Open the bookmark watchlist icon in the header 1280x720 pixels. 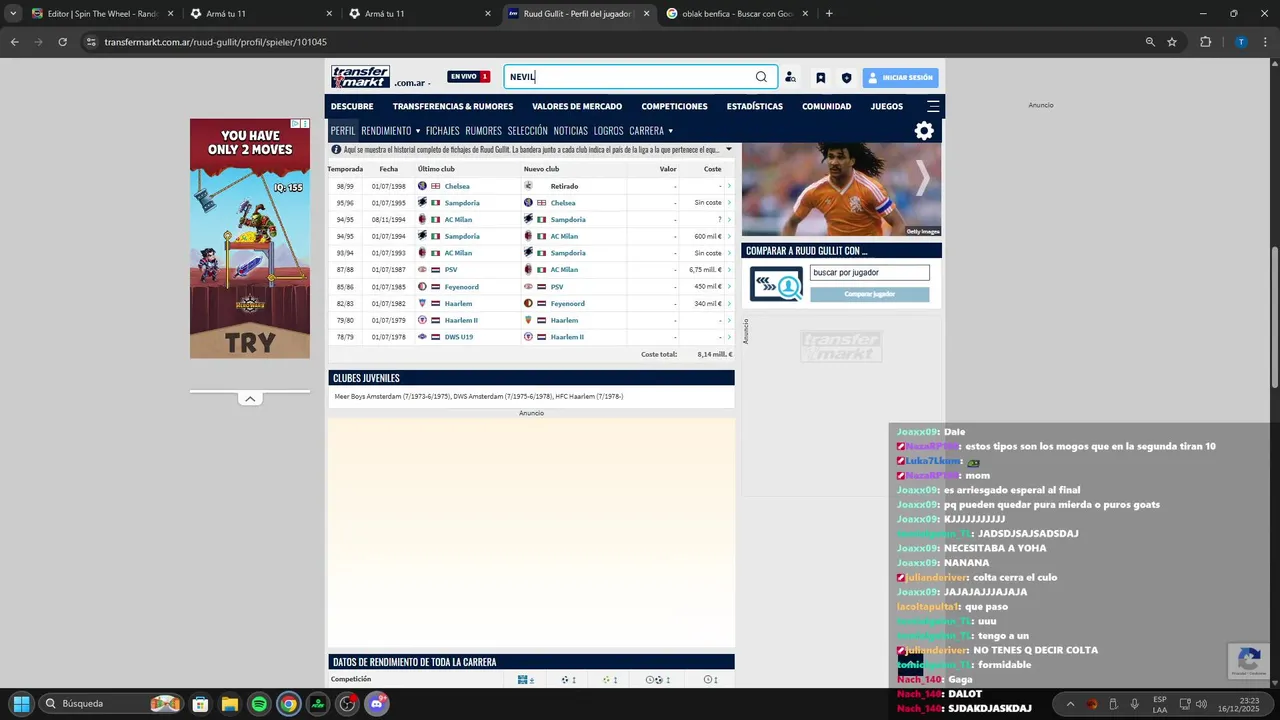pos(820,77)
